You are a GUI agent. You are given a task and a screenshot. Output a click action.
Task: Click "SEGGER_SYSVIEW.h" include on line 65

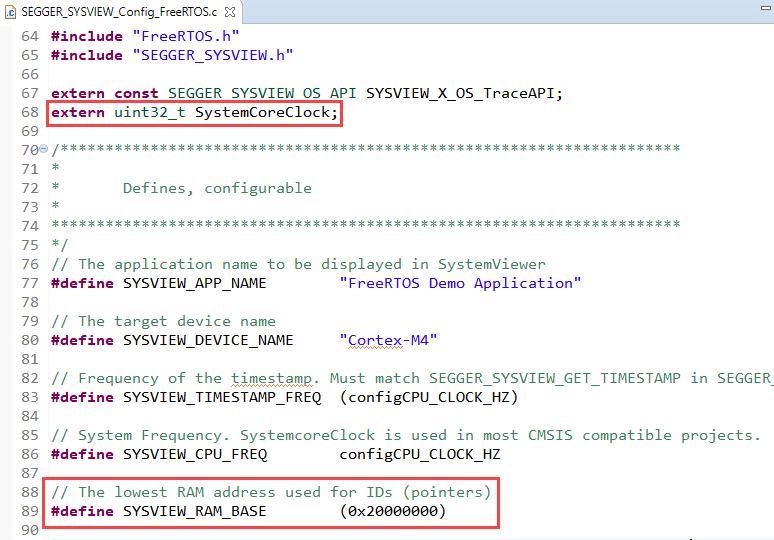point(213,55)
